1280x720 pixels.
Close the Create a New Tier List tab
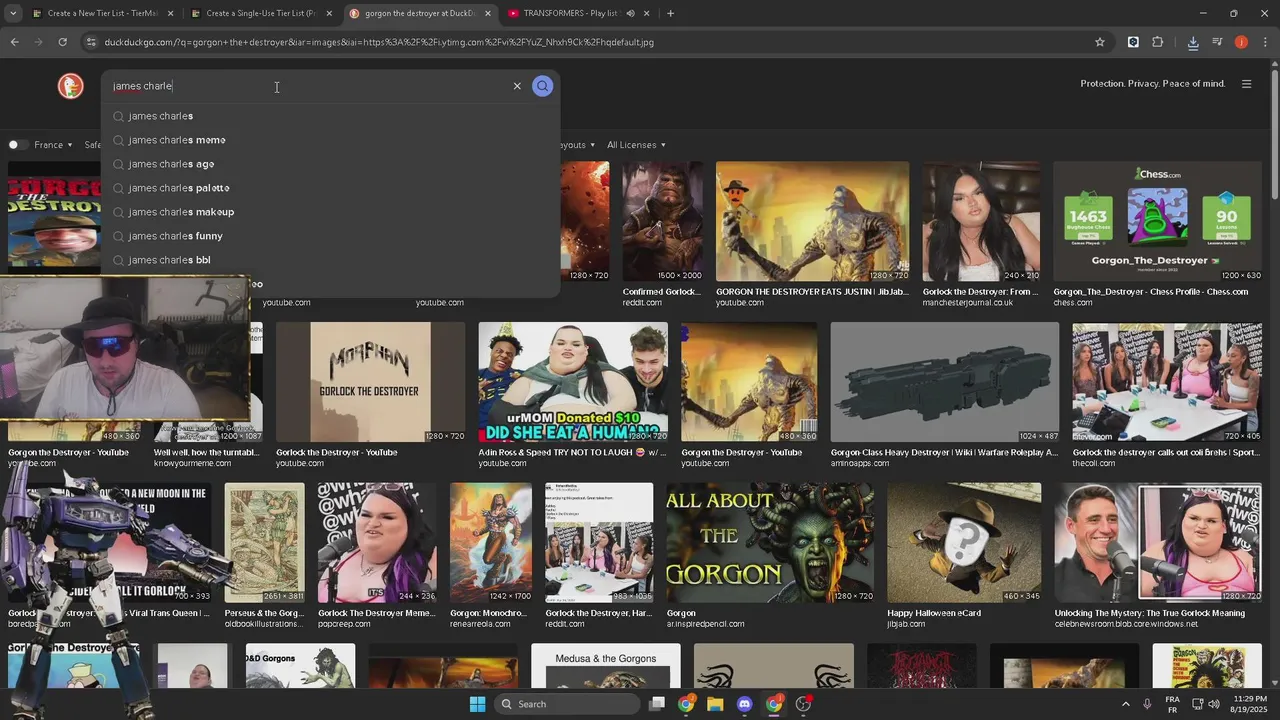pyautogui.click(x=170, y=14)
